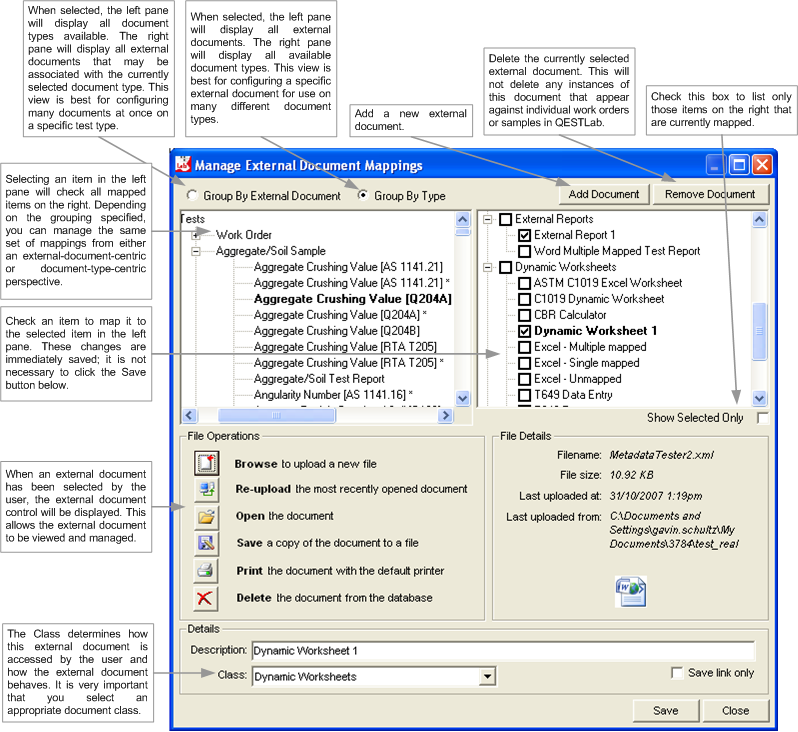
Task: Open the Word document preview icon
Action: click(630, 591)
